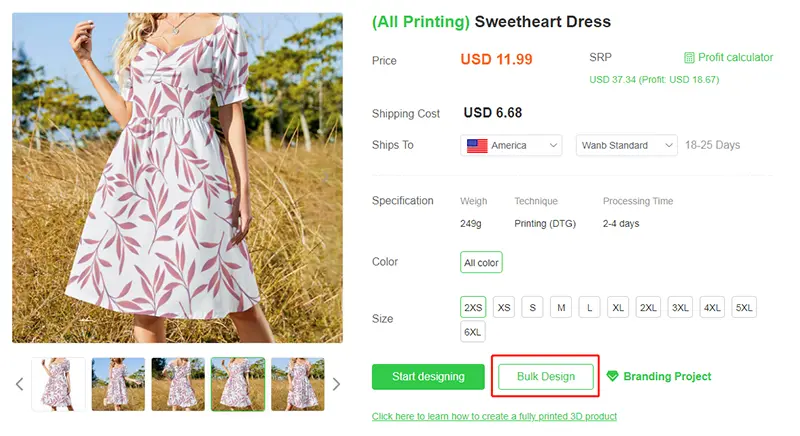800x436 pixels.
Task: Open the Profit calculator icon
Action: click(x=689, y=58)
